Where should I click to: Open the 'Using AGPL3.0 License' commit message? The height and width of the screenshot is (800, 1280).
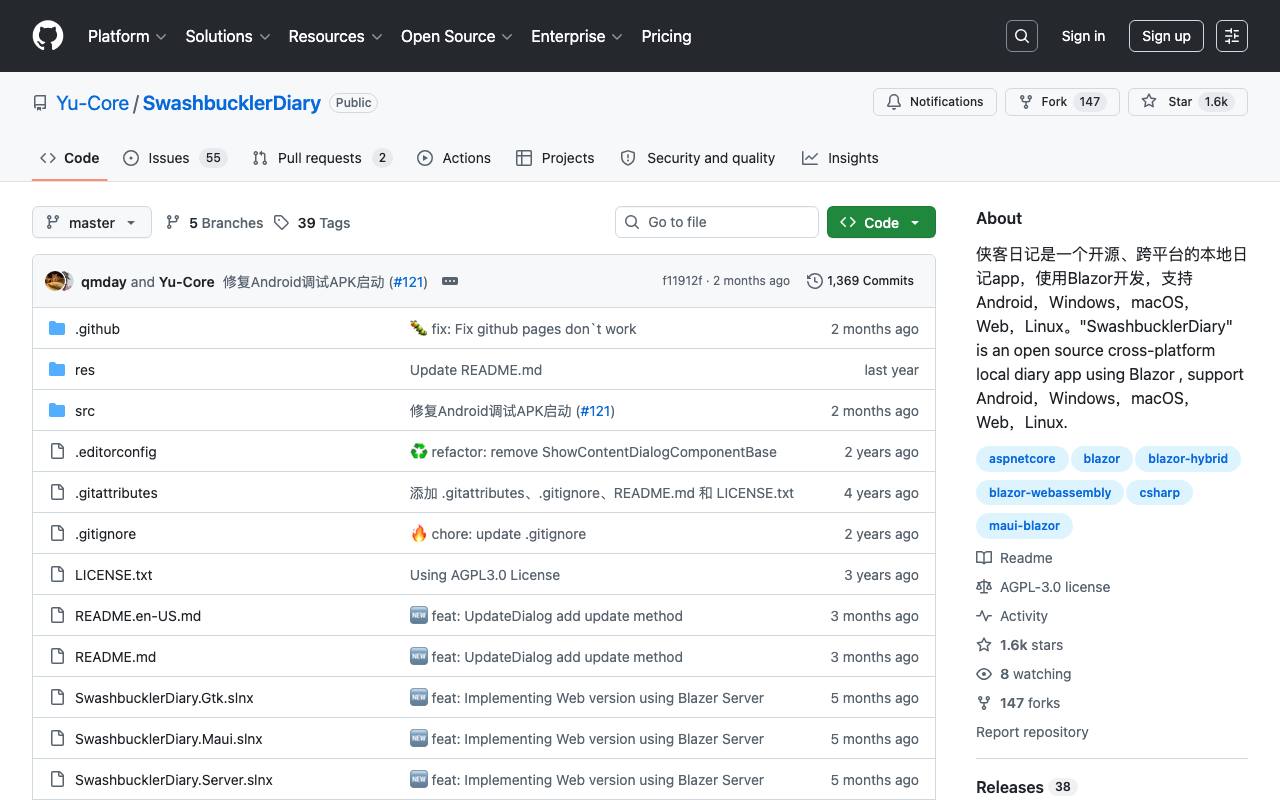tap(485, 575)
